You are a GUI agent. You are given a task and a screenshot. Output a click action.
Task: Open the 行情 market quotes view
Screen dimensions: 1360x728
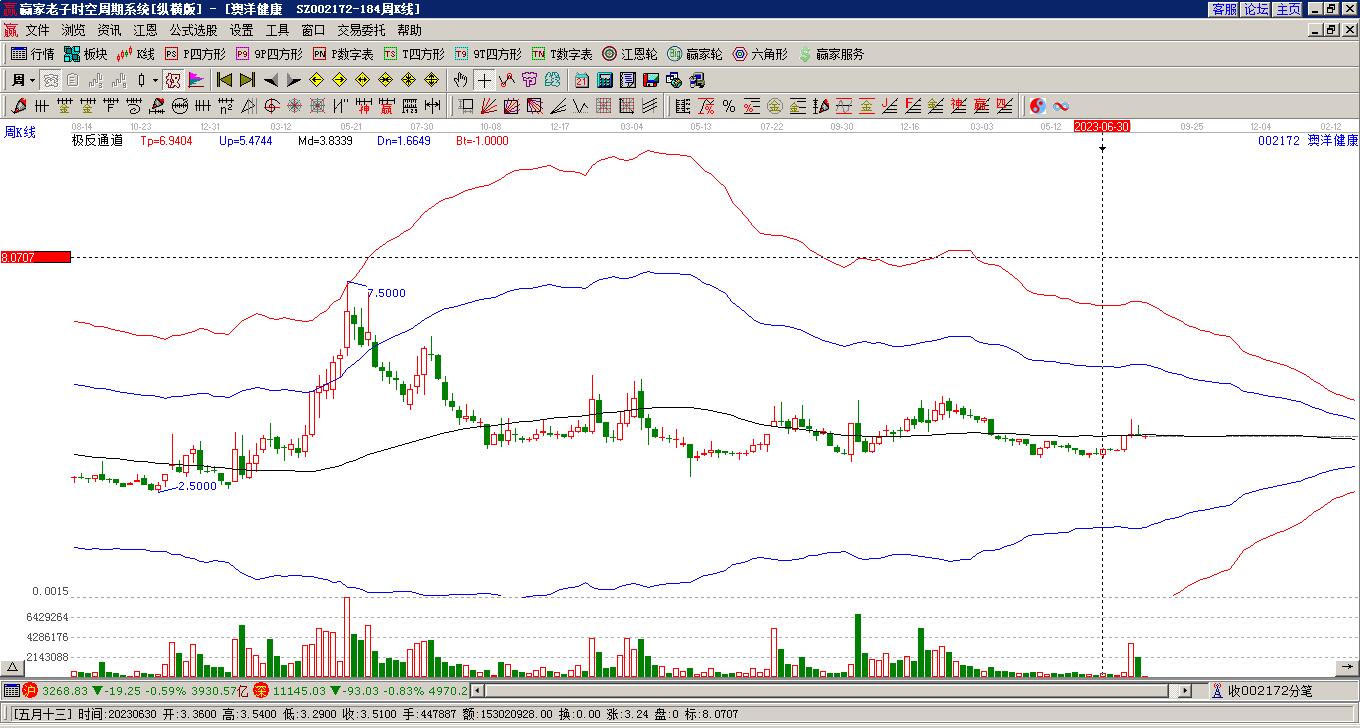(x=33, y=54)
